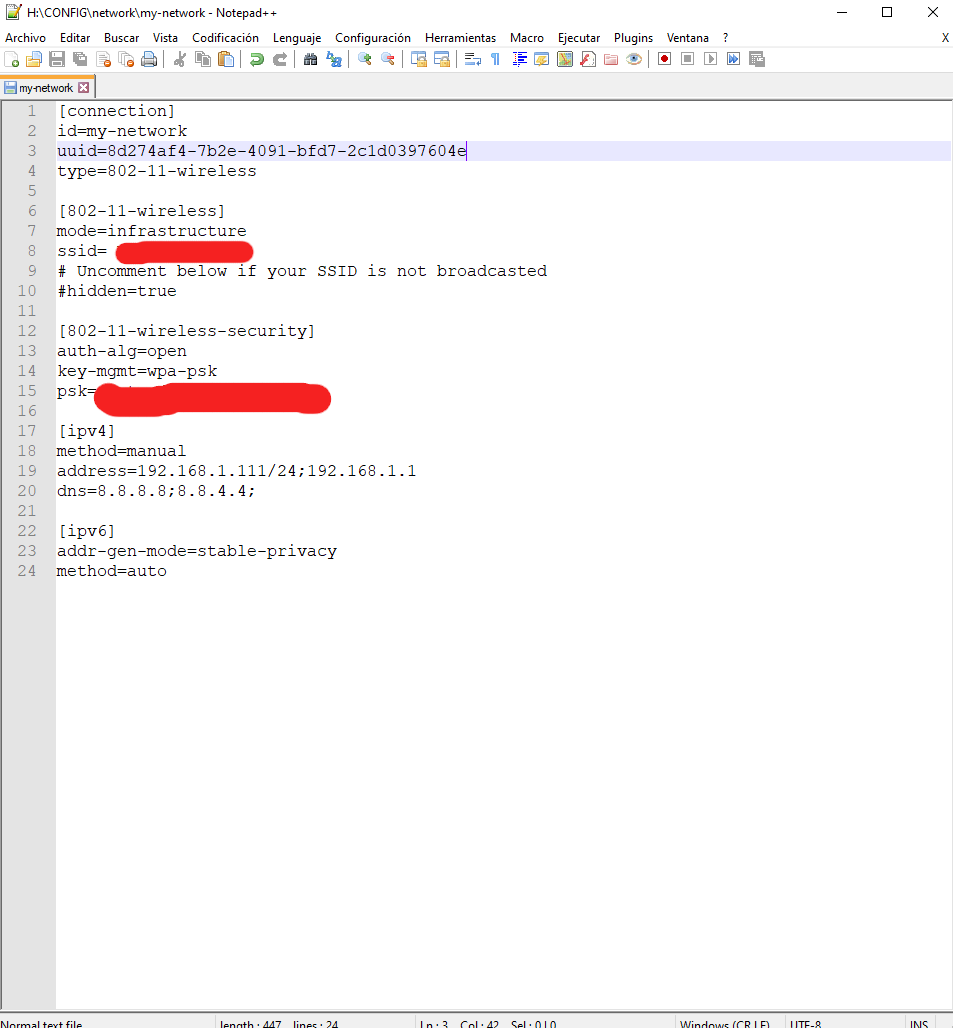
Task: Select the my-network document tab
Action: 46,88
